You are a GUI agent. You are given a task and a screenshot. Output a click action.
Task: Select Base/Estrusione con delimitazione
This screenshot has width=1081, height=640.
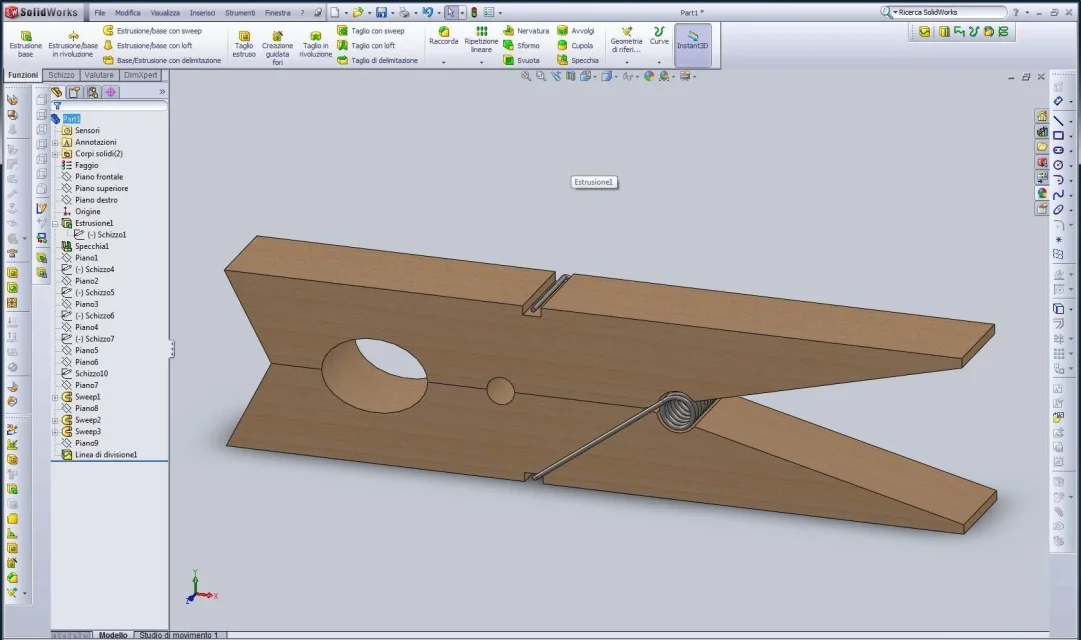163,61
